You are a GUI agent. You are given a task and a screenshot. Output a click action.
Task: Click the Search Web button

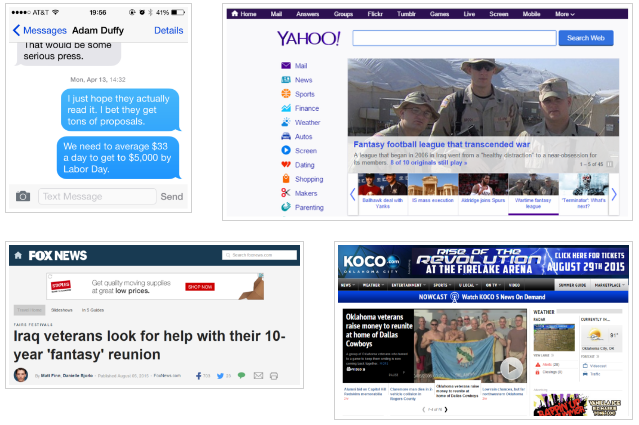[586, 38]
